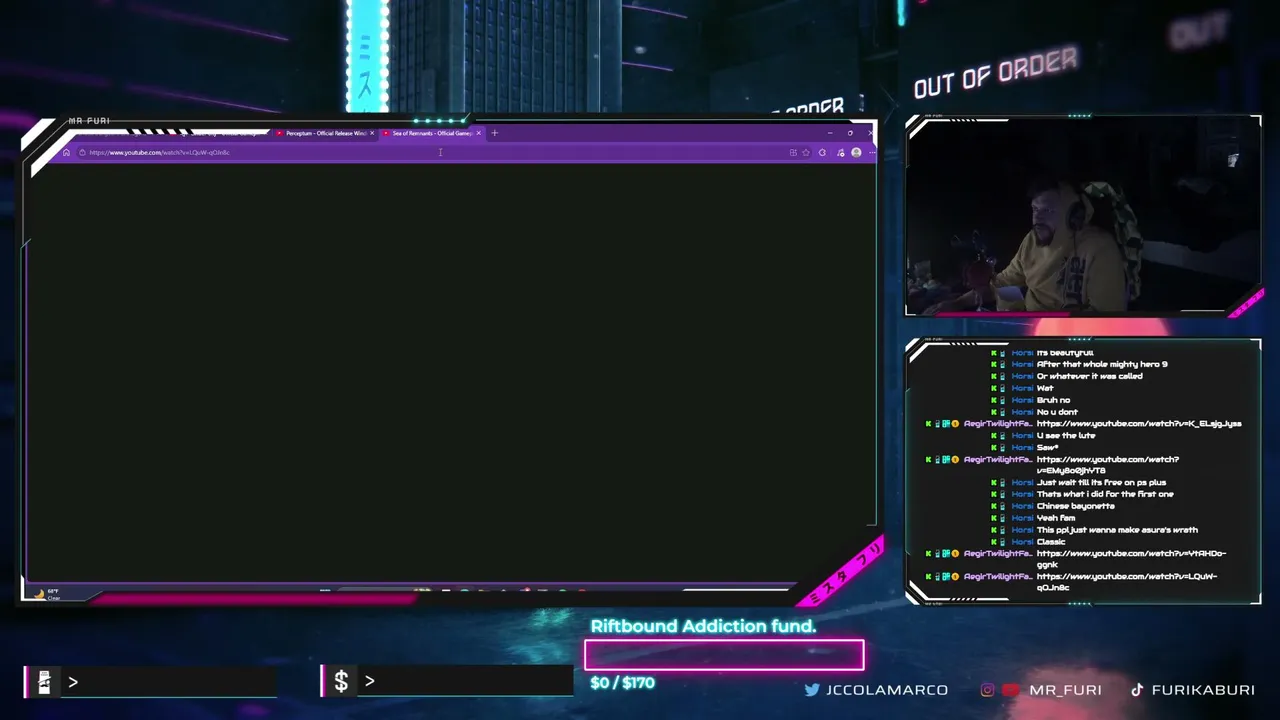This screenshot has width=1280, height=720.
Task: Click the webcam feed thumbnail
Action: click(x=1083, y=216)
